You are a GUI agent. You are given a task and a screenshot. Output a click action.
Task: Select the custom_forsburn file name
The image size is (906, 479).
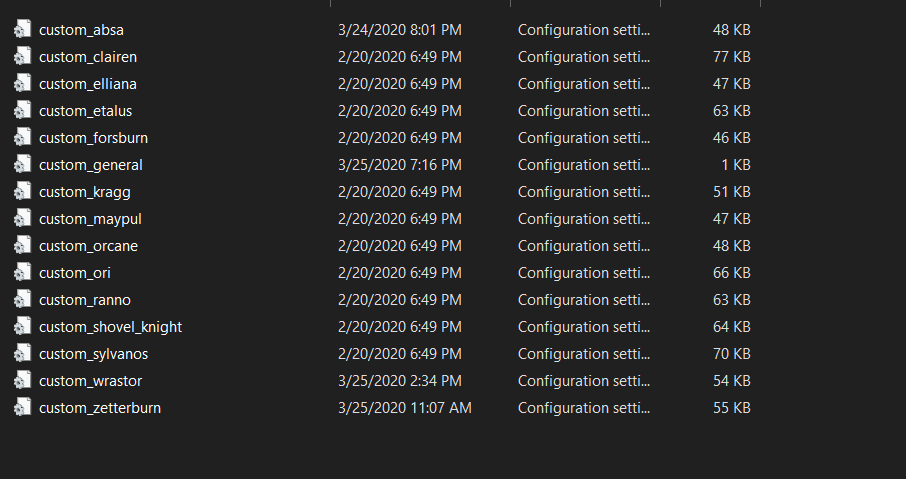tap(93, 138)
